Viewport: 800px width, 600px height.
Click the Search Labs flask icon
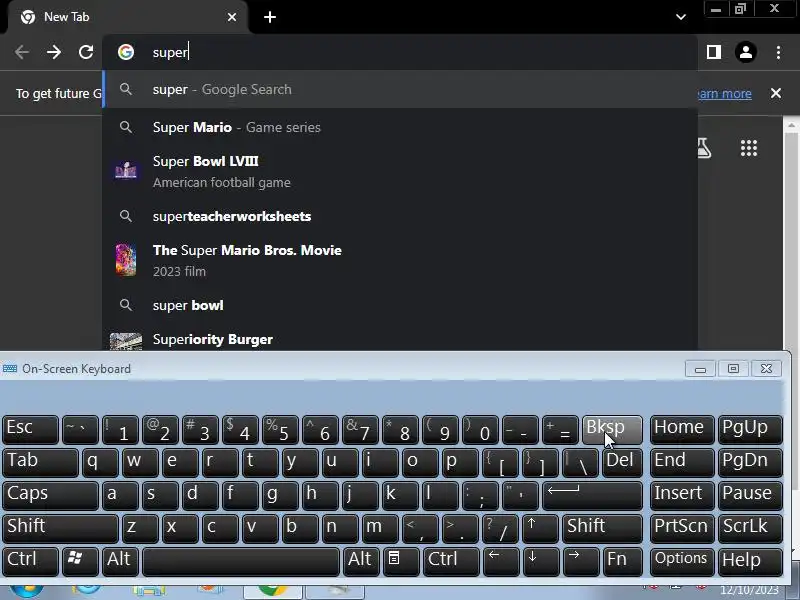tap(705, 148)
